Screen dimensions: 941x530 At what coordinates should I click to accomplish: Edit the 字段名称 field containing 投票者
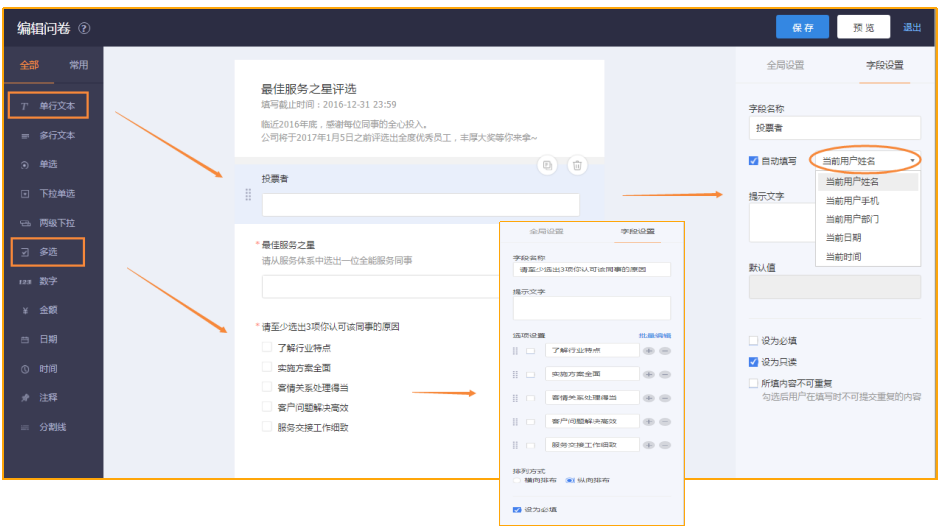[x=834, y=128]
